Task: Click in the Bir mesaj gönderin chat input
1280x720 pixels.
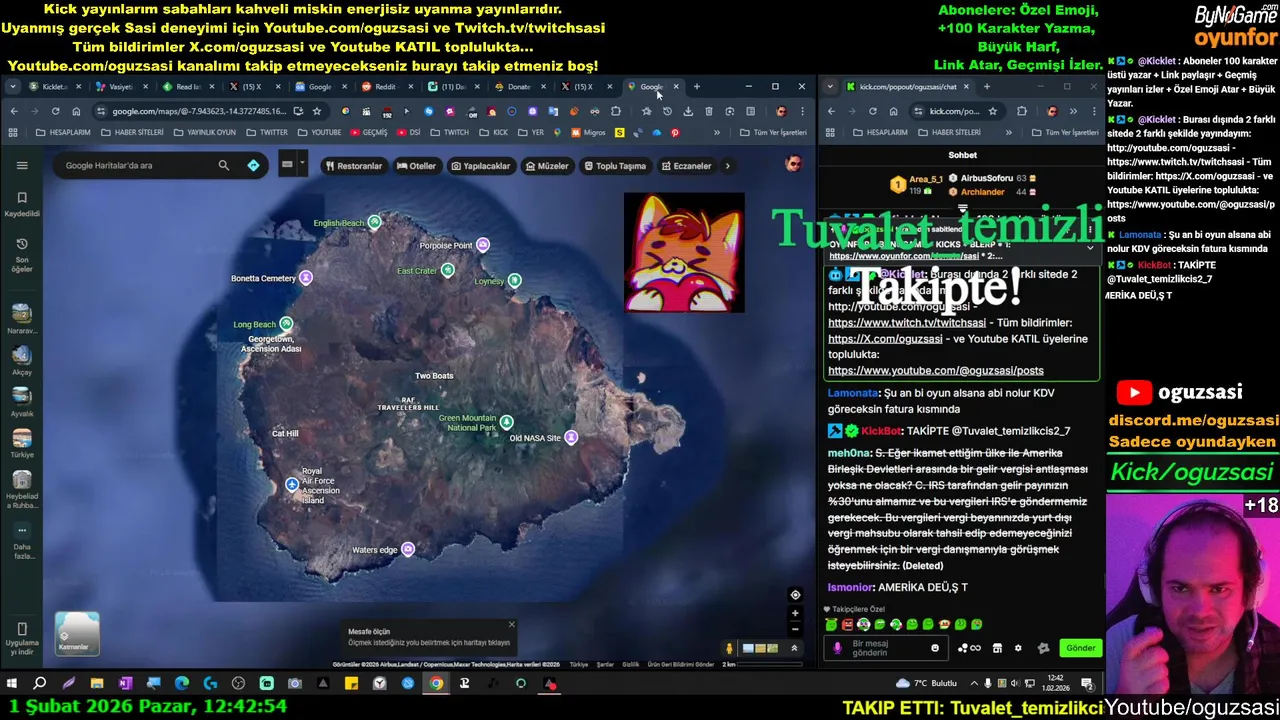Action: tap(885, 648)
